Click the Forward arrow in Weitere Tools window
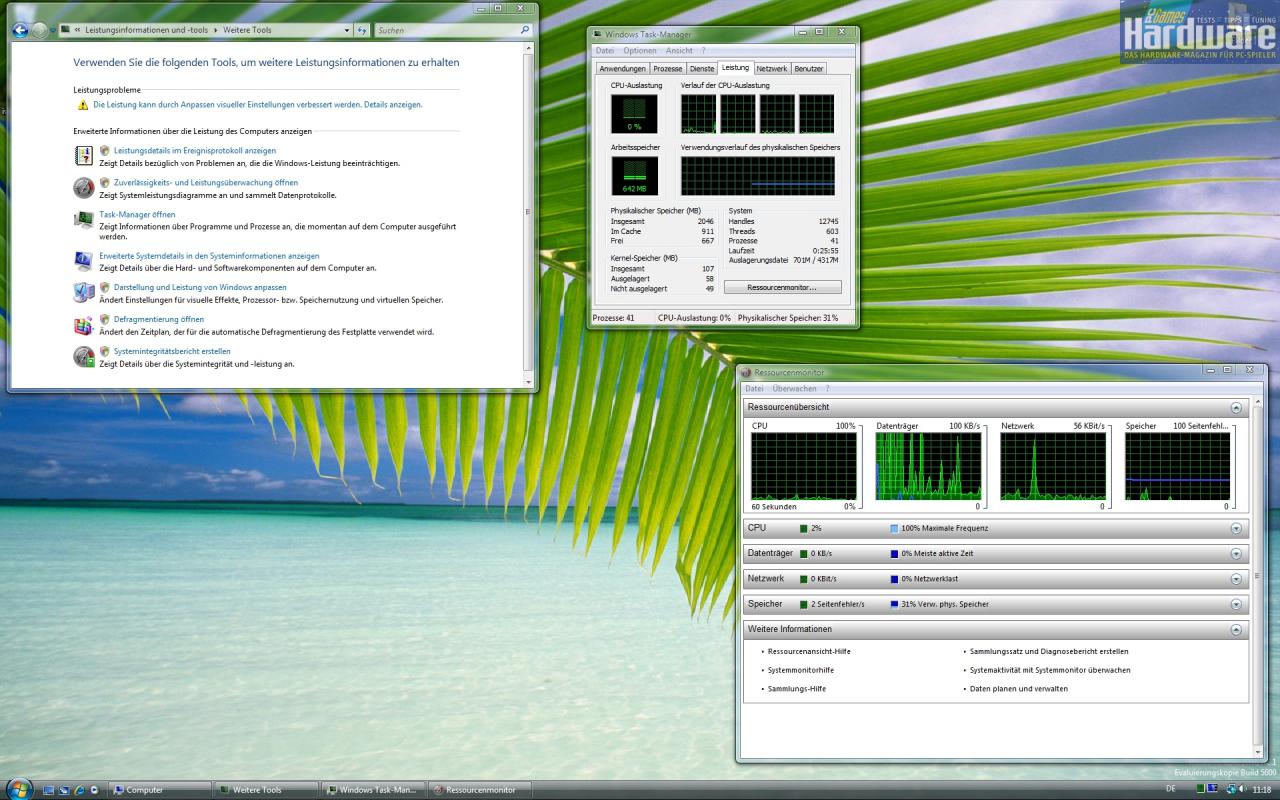The height and width of the screenshot is (800, 1280). pyautogui.click(x=39, y=30)
